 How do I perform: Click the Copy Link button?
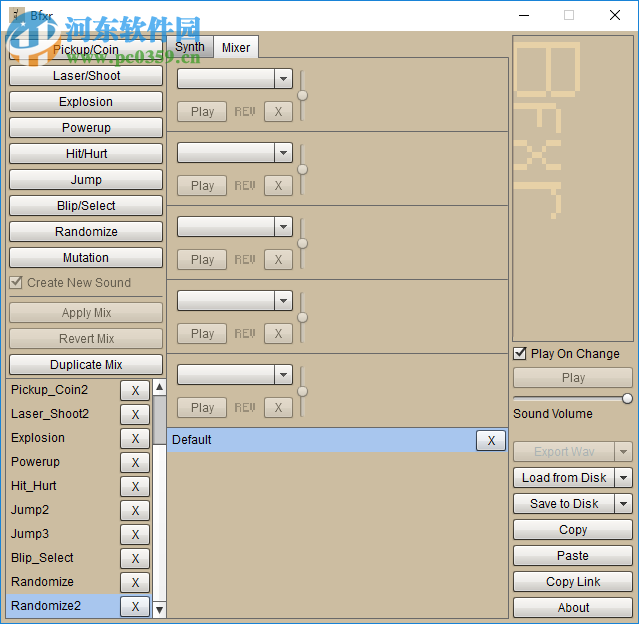click(x=573, y=582)
